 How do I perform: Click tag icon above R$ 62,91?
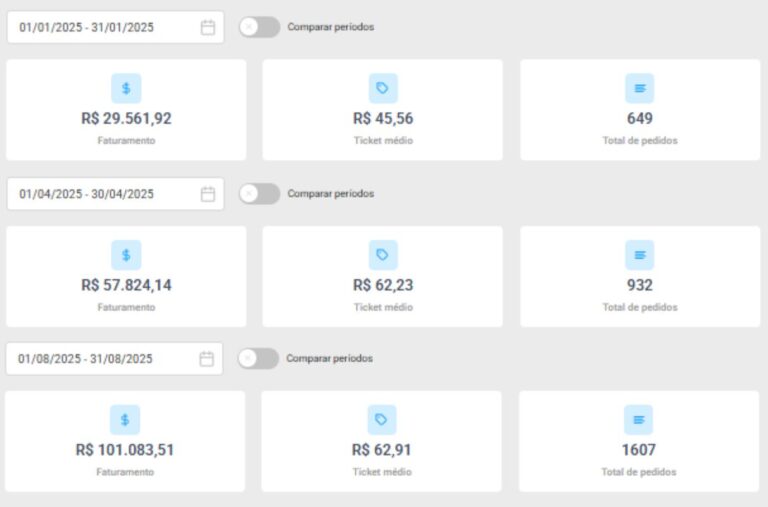(381, 420)
